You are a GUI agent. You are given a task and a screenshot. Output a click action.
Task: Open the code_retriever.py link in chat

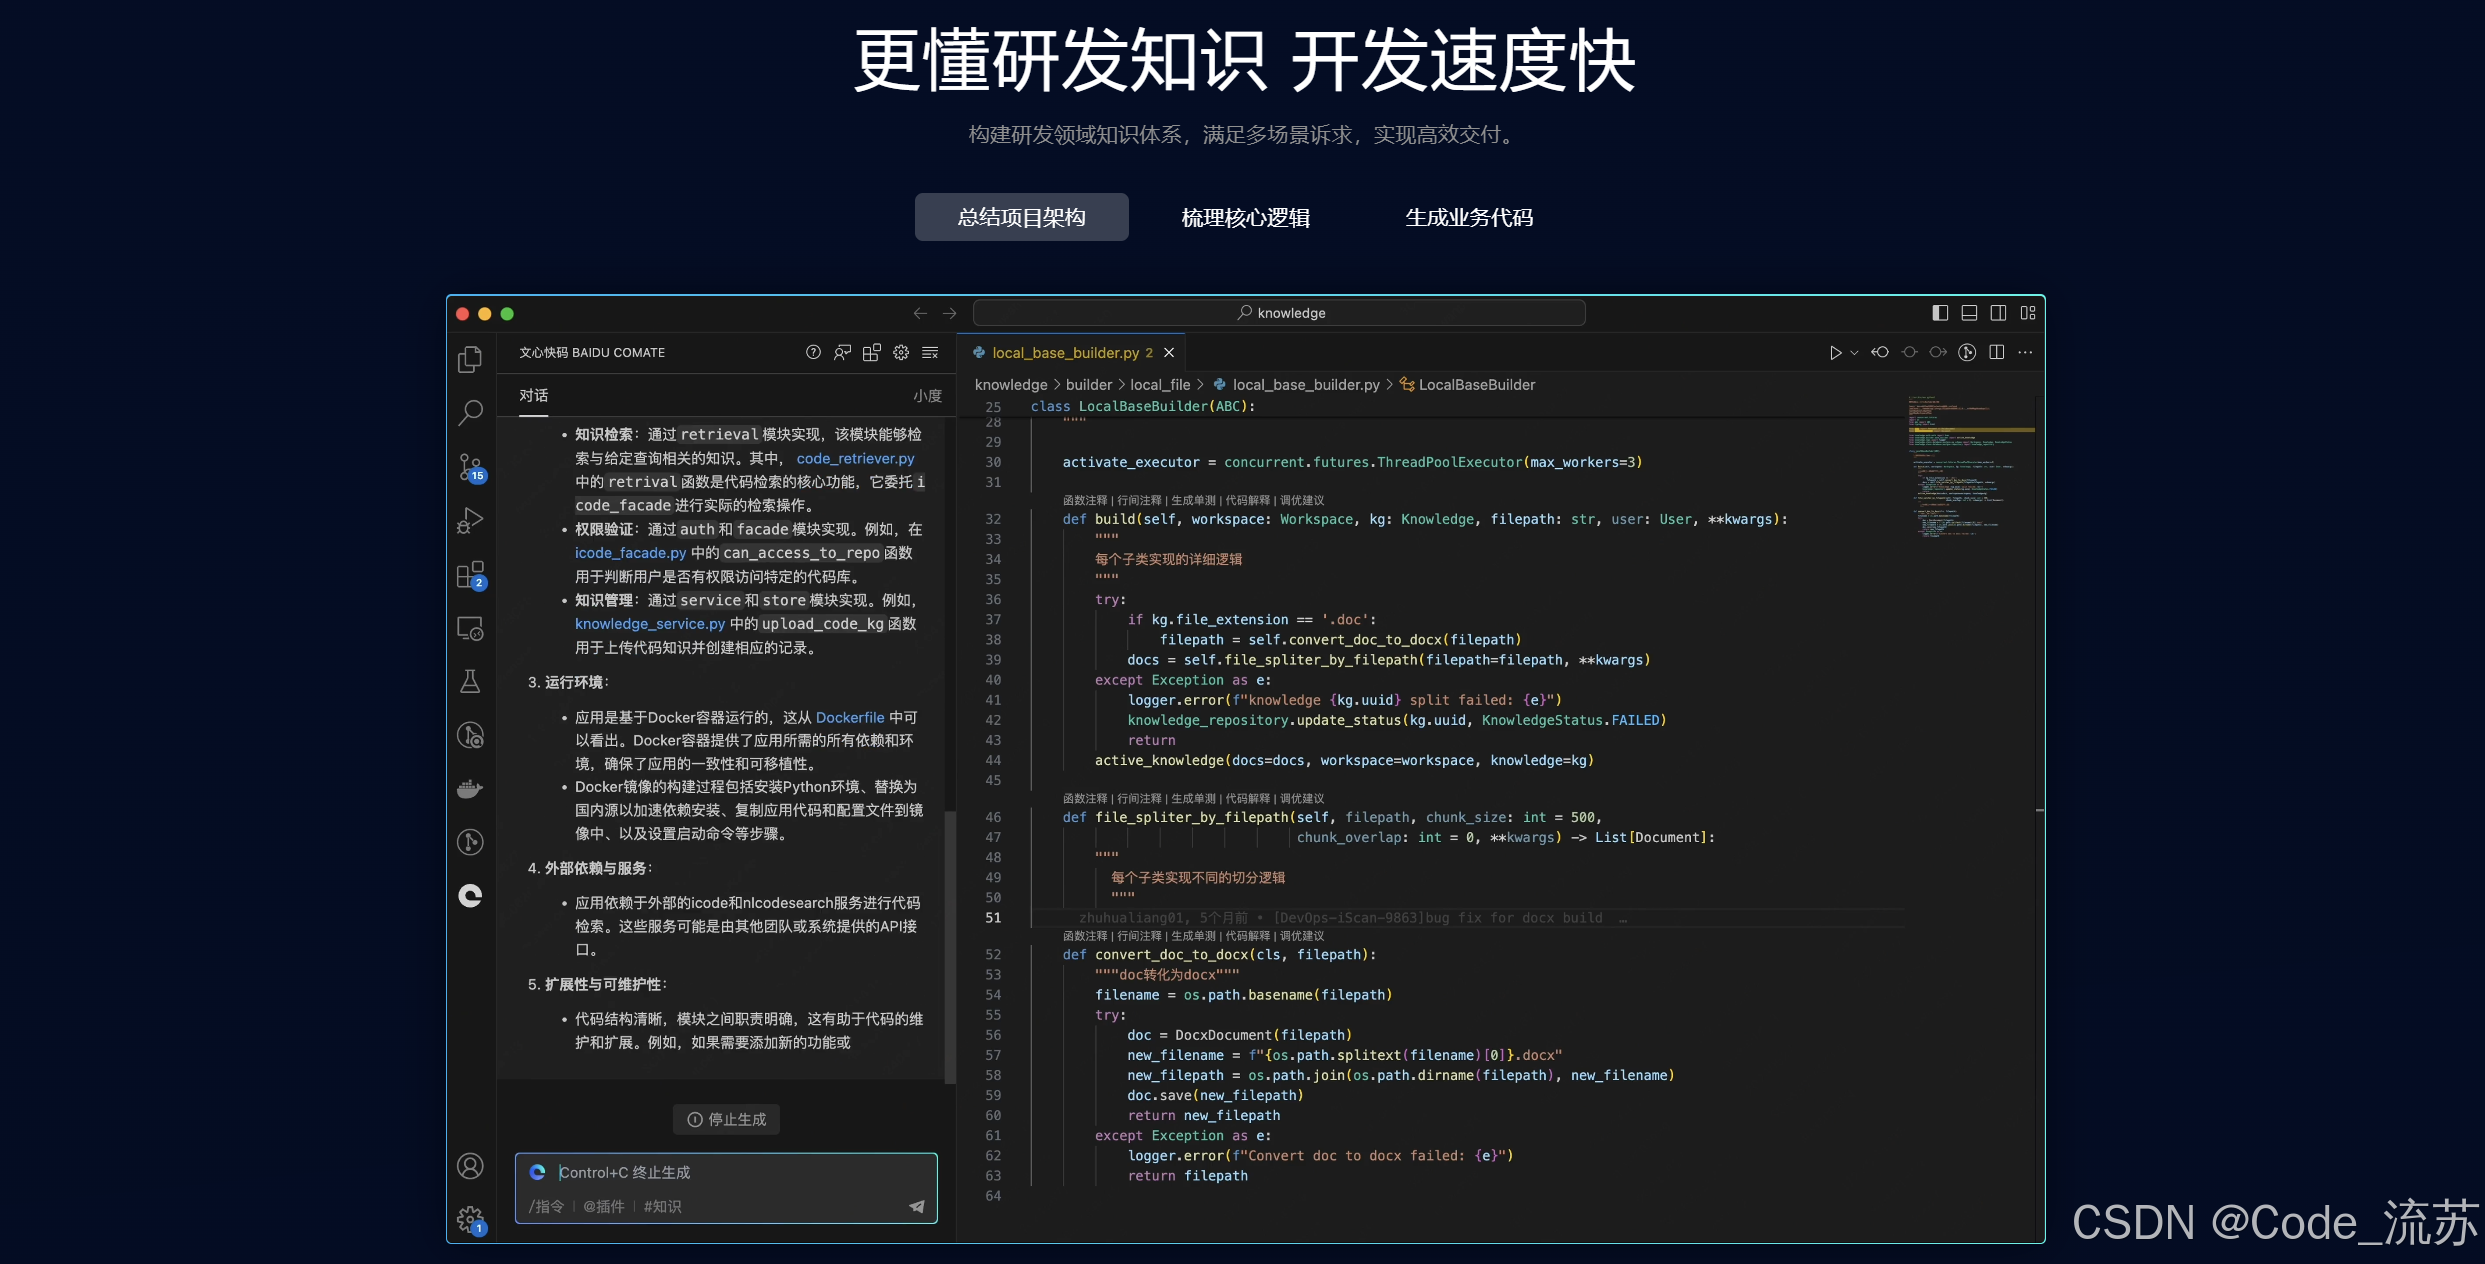pos(855,458)
